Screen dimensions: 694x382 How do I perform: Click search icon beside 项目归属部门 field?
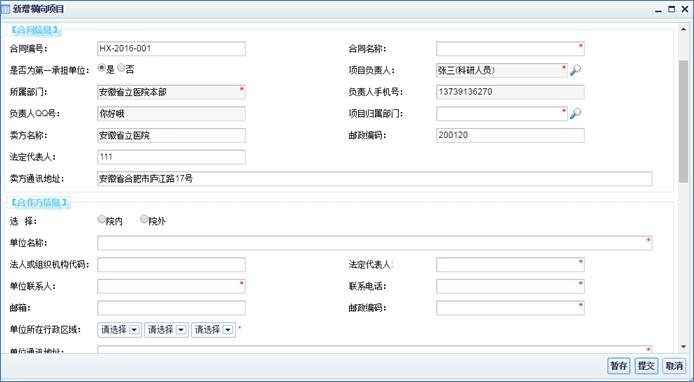click(x=575, y=113)
